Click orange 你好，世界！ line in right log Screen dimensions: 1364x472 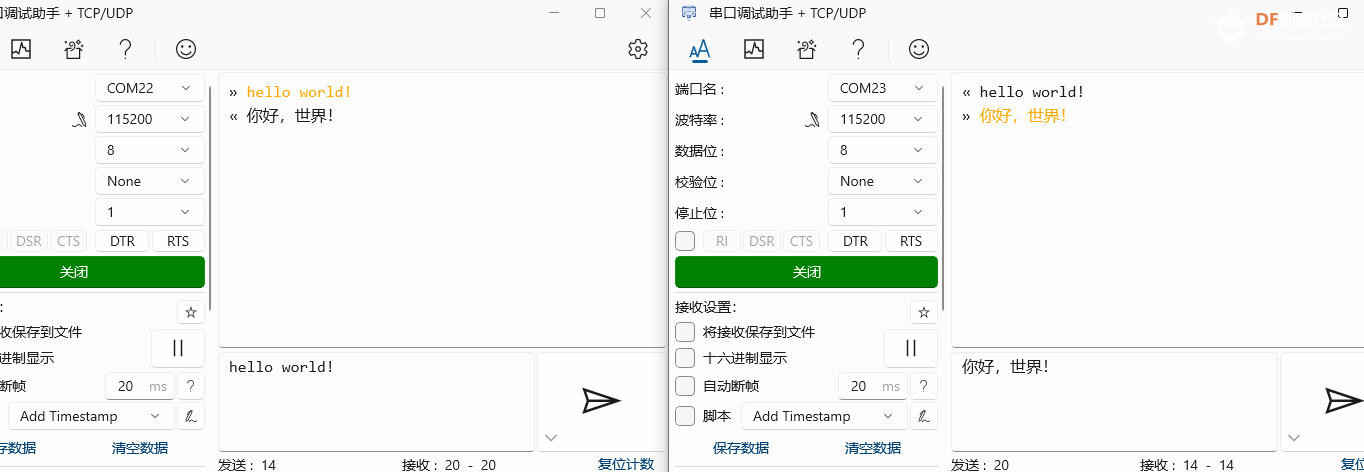[1023, 116]
